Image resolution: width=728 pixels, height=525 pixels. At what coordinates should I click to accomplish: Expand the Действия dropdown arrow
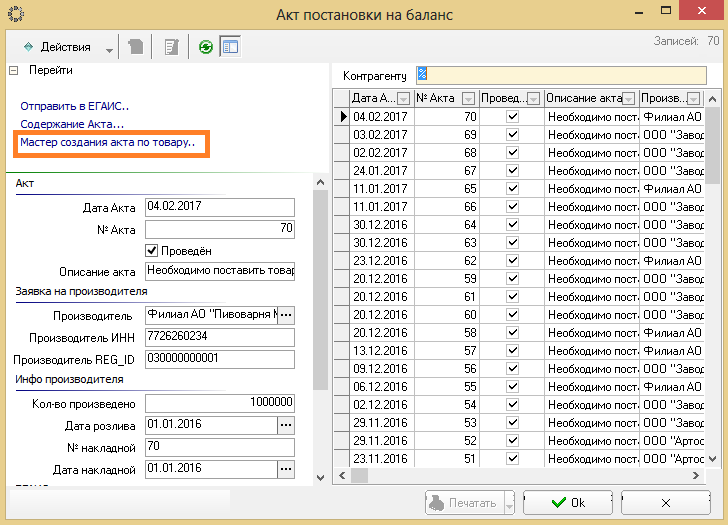tap(109, 50)
